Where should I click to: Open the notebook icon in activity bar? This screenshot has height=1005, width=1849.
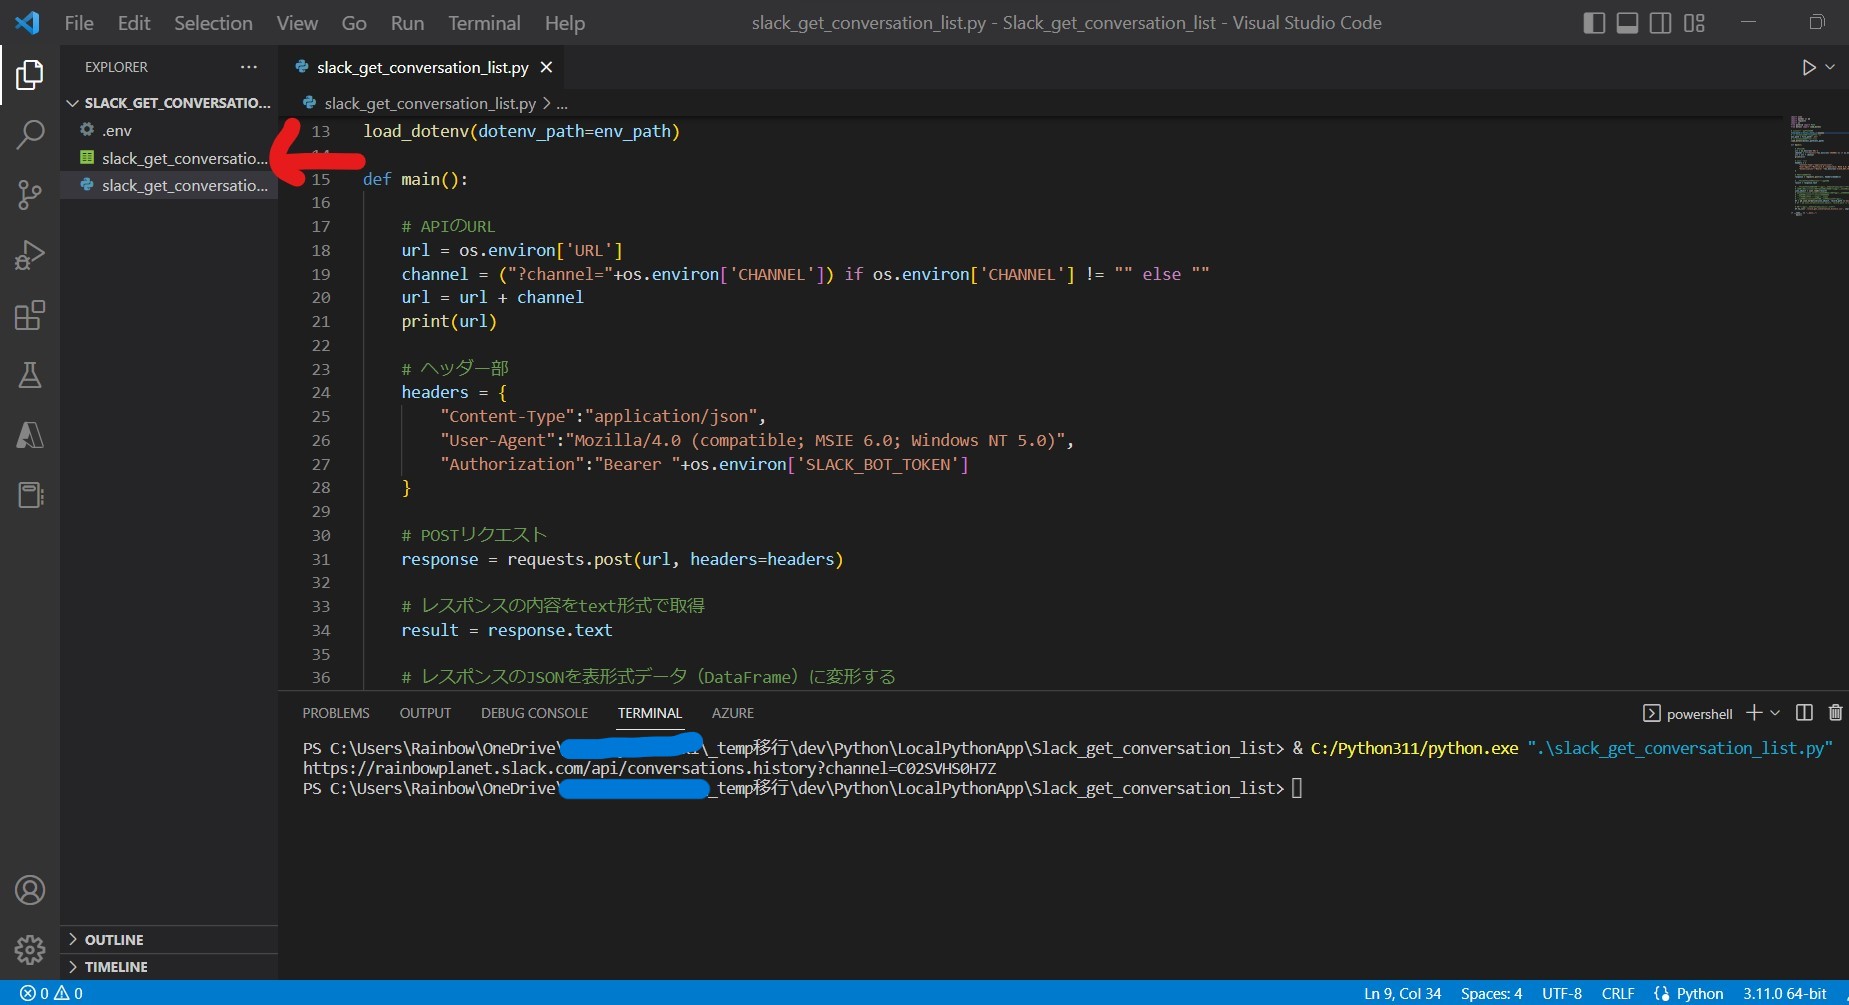point(30,495)
